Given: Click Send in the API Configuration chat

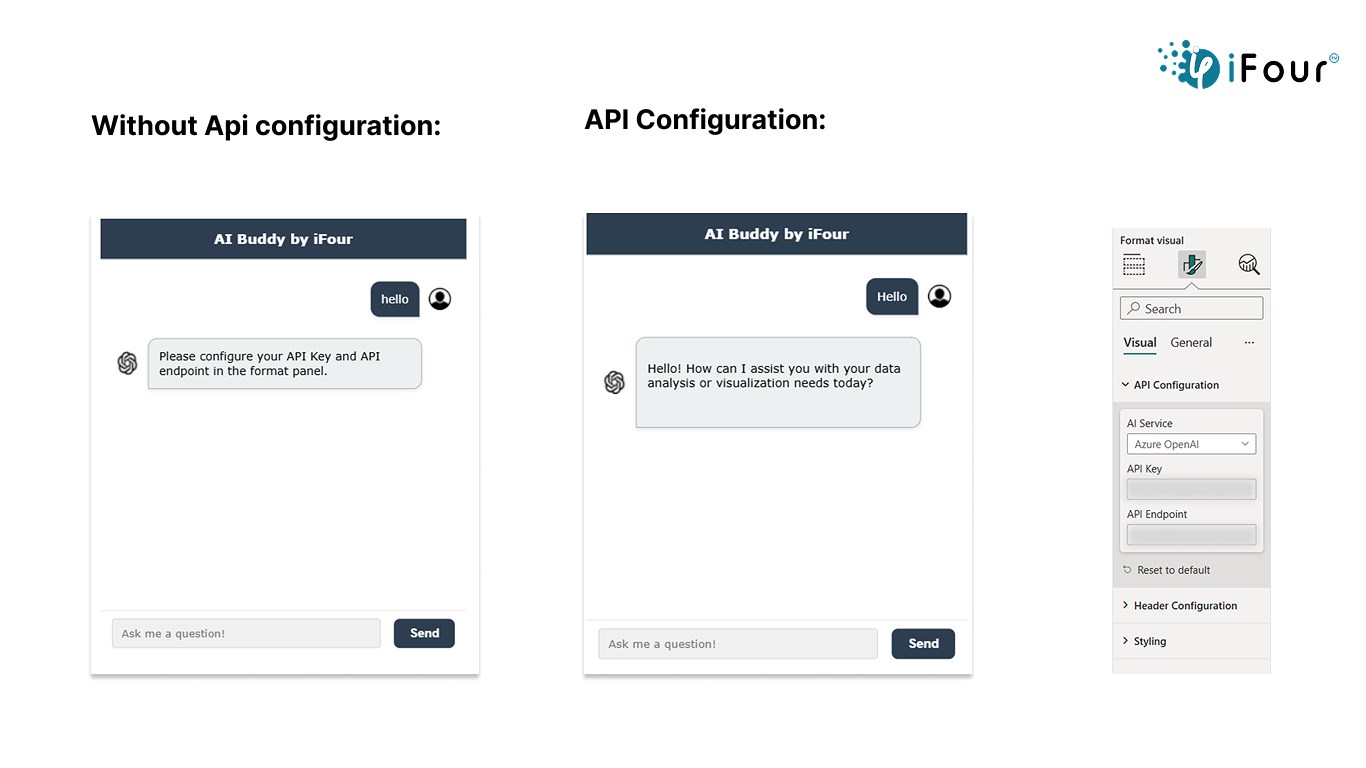Looking at the screenshot, I should [923, 644].
